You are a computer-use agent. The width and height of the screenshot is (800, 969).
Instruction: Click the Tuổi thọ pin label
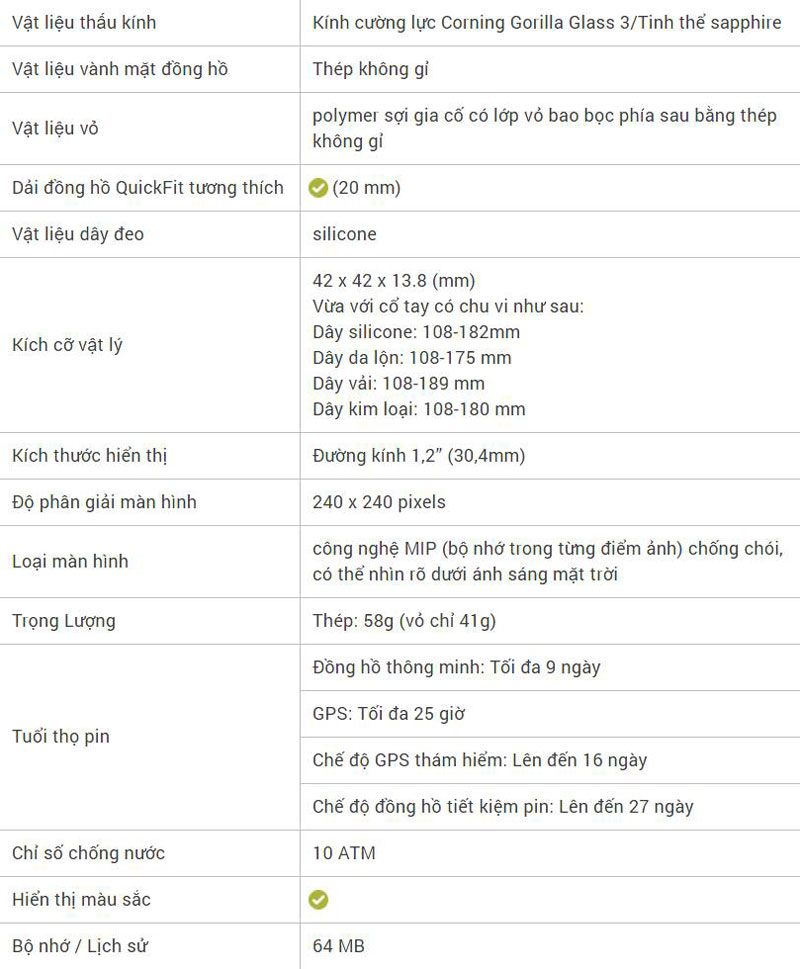click(x=61, y=737)
